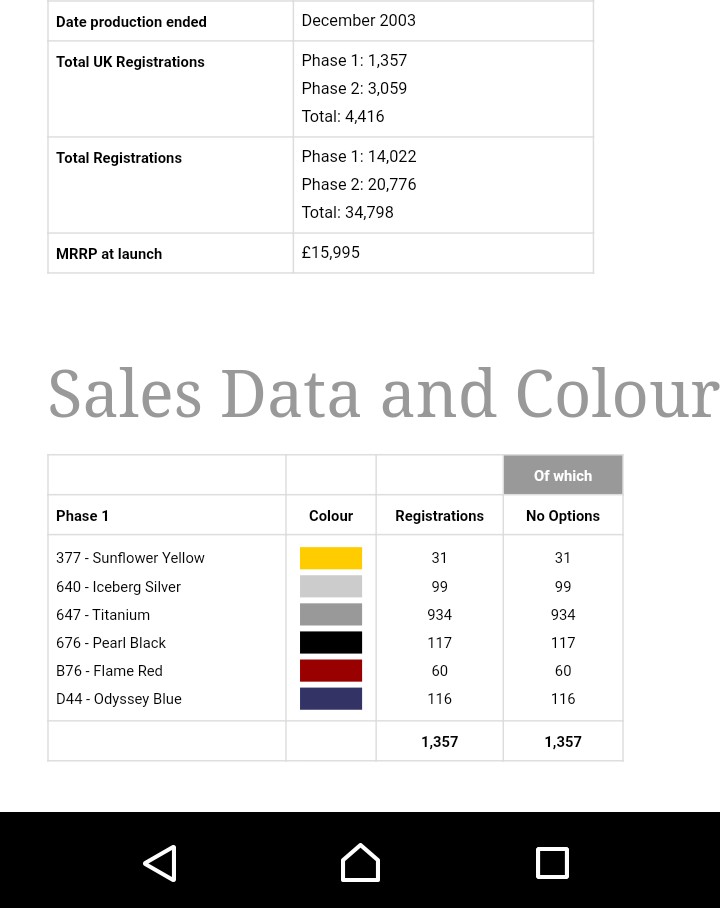This screenshot has width=720, height=908.
Task: Select the £15,995 price value
Action: pos(331,253)
